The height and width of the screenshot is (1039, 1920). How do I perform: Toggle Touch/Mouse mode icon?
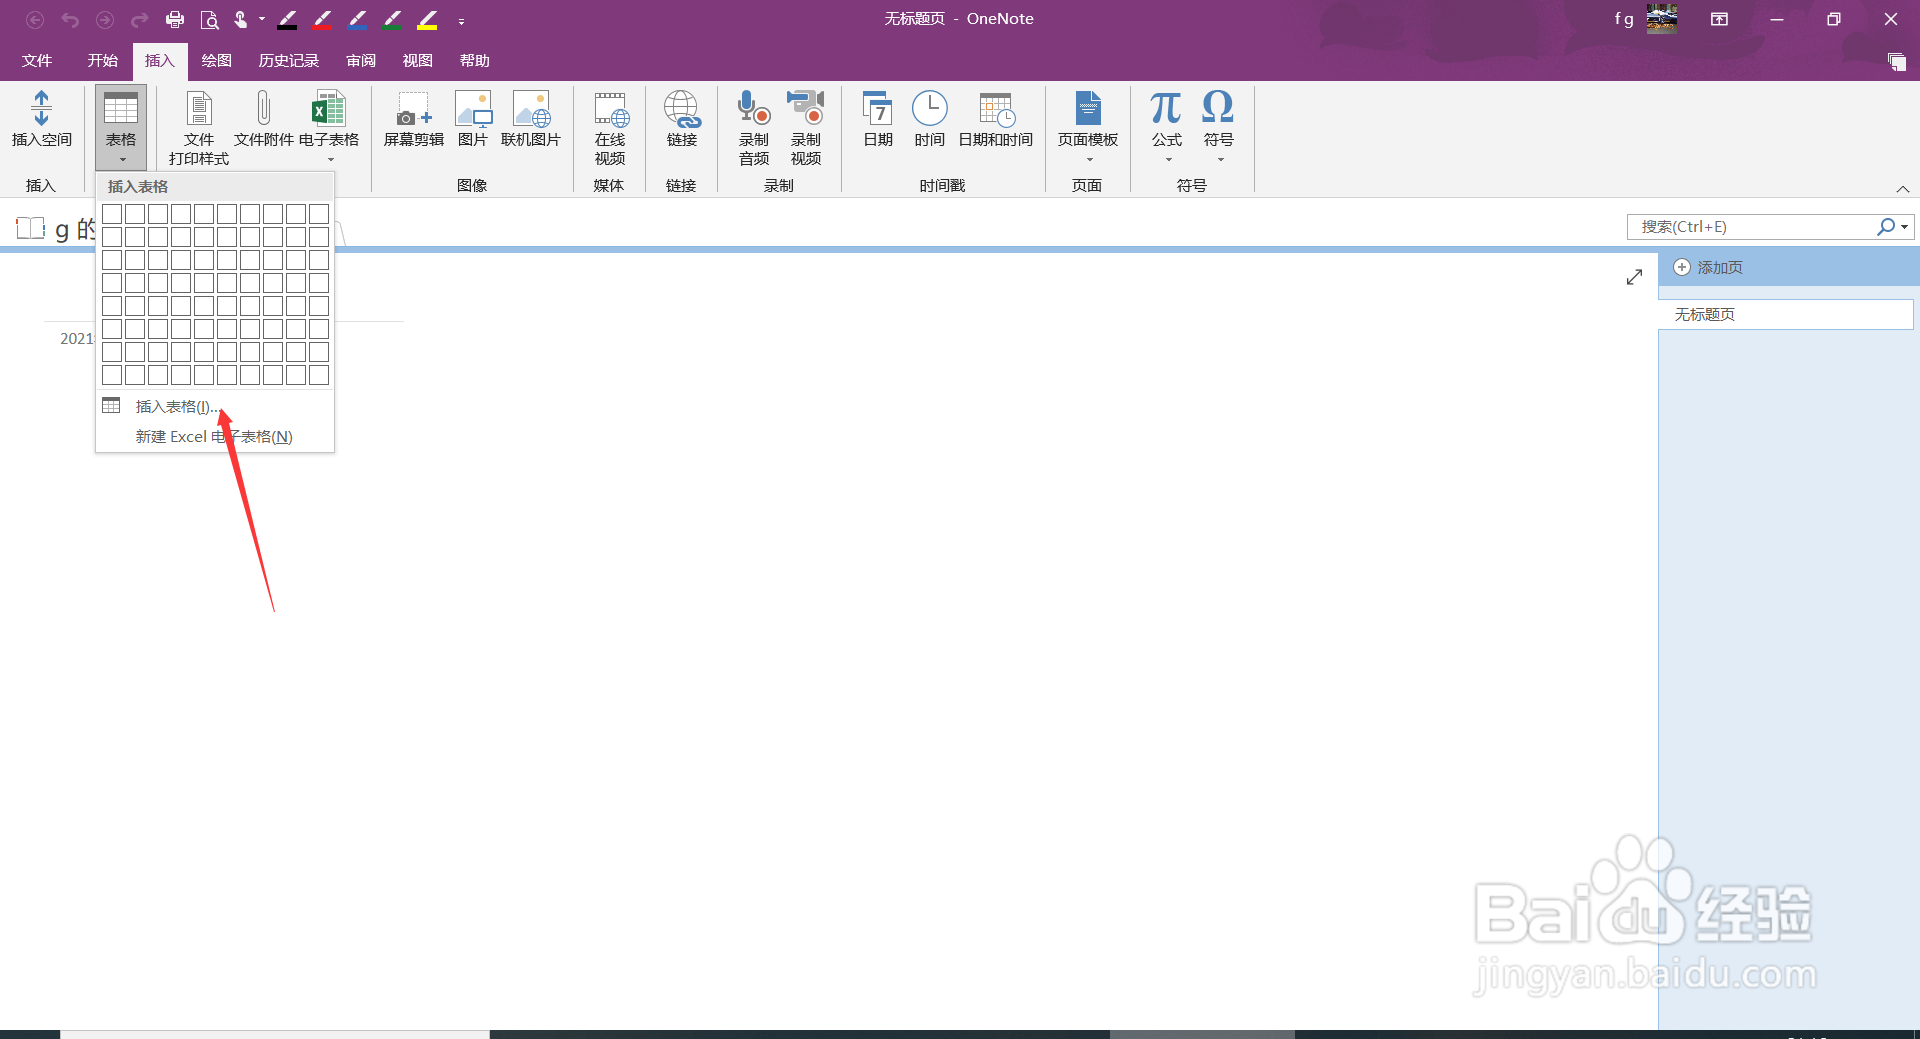tap(241, 20)
